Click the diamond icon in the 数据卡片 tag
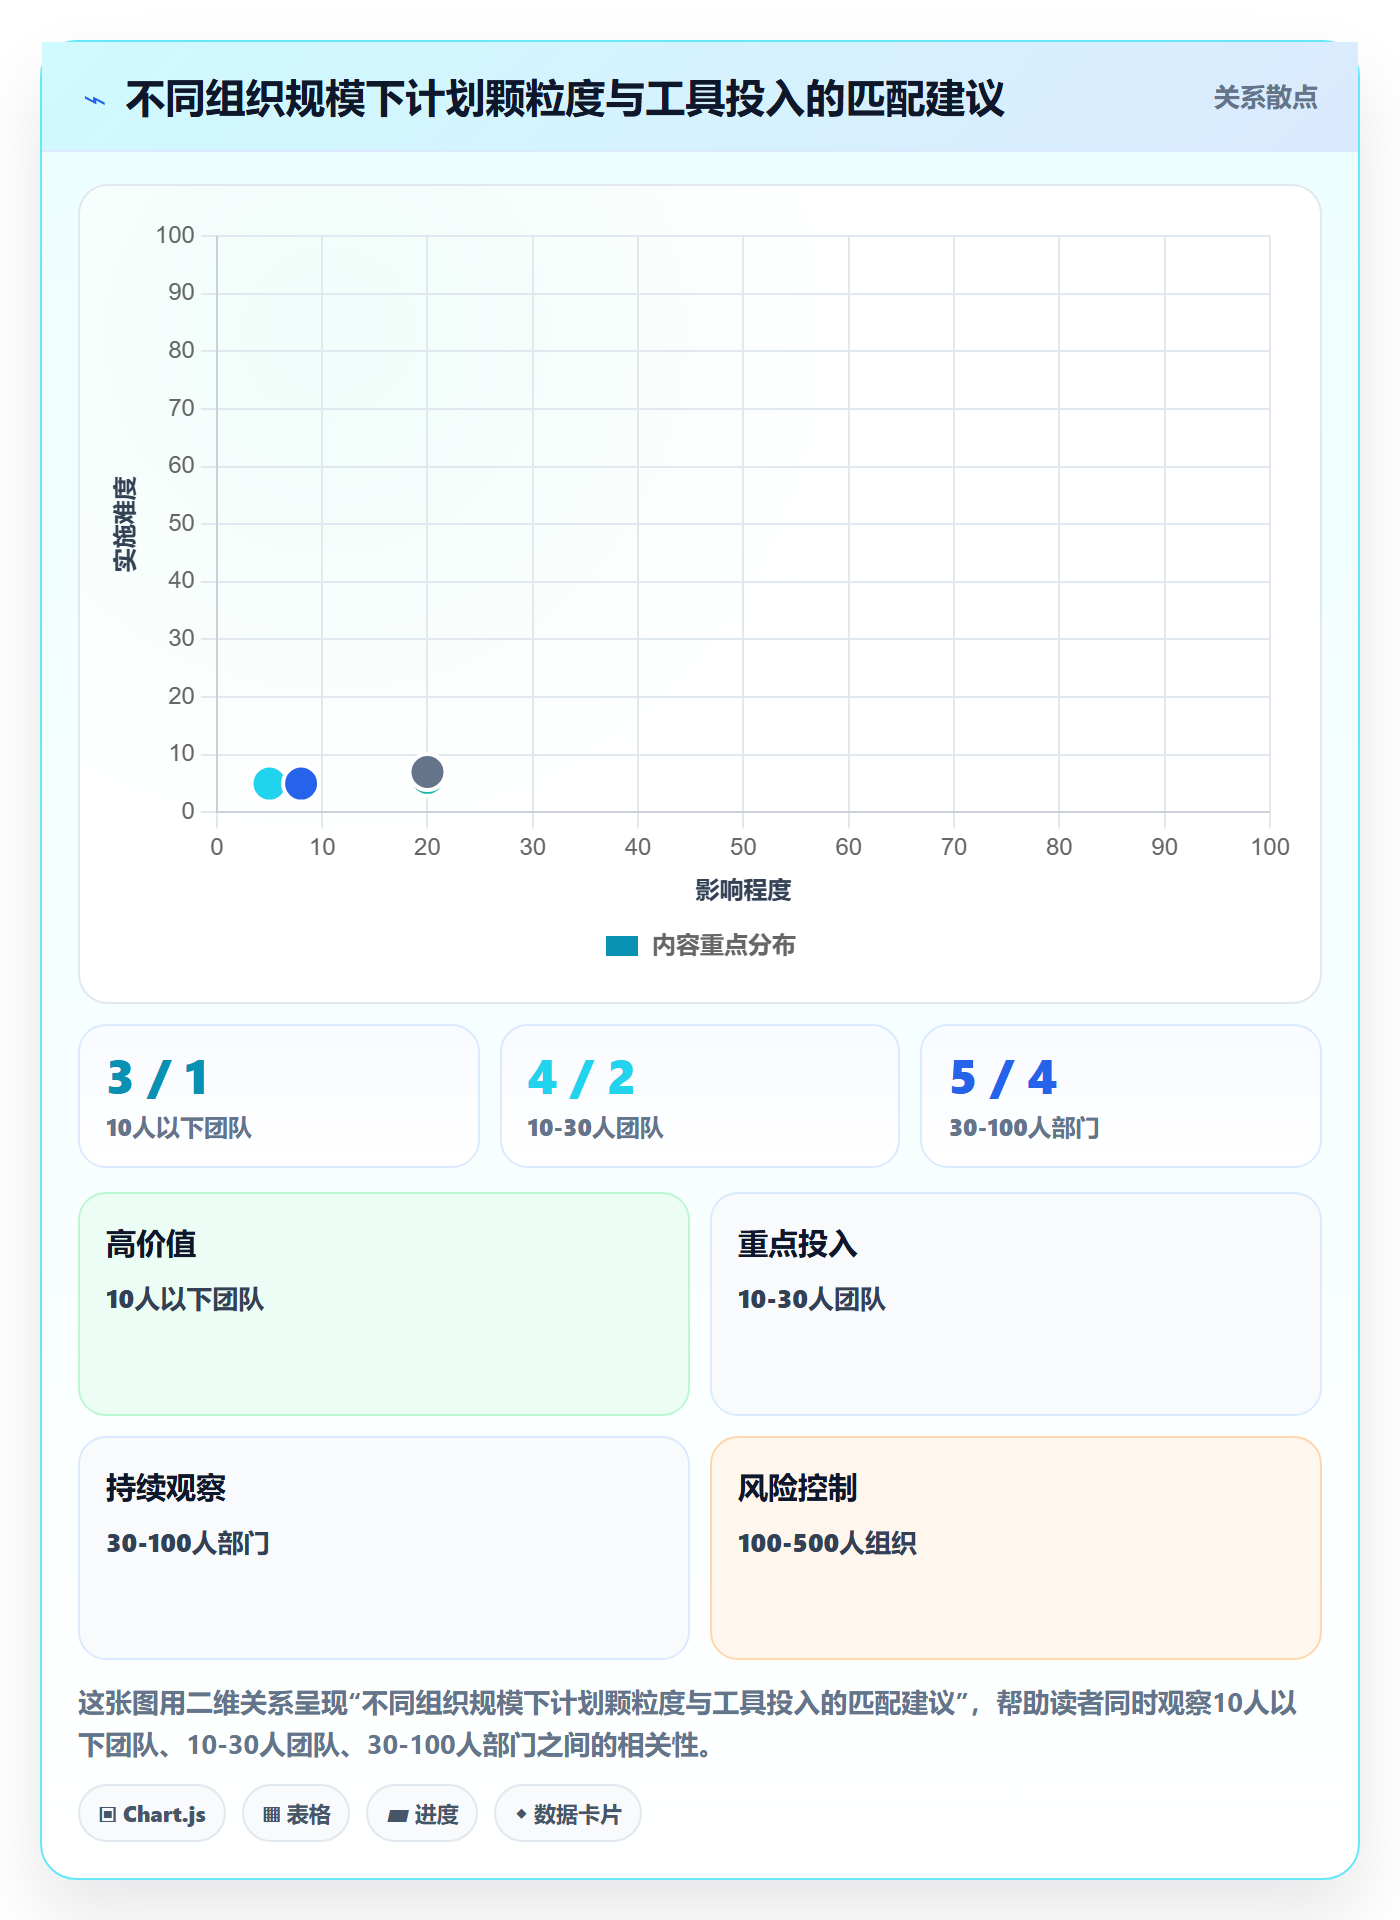This screenshot has width=1400, height=1920. tap(521, 1814)
